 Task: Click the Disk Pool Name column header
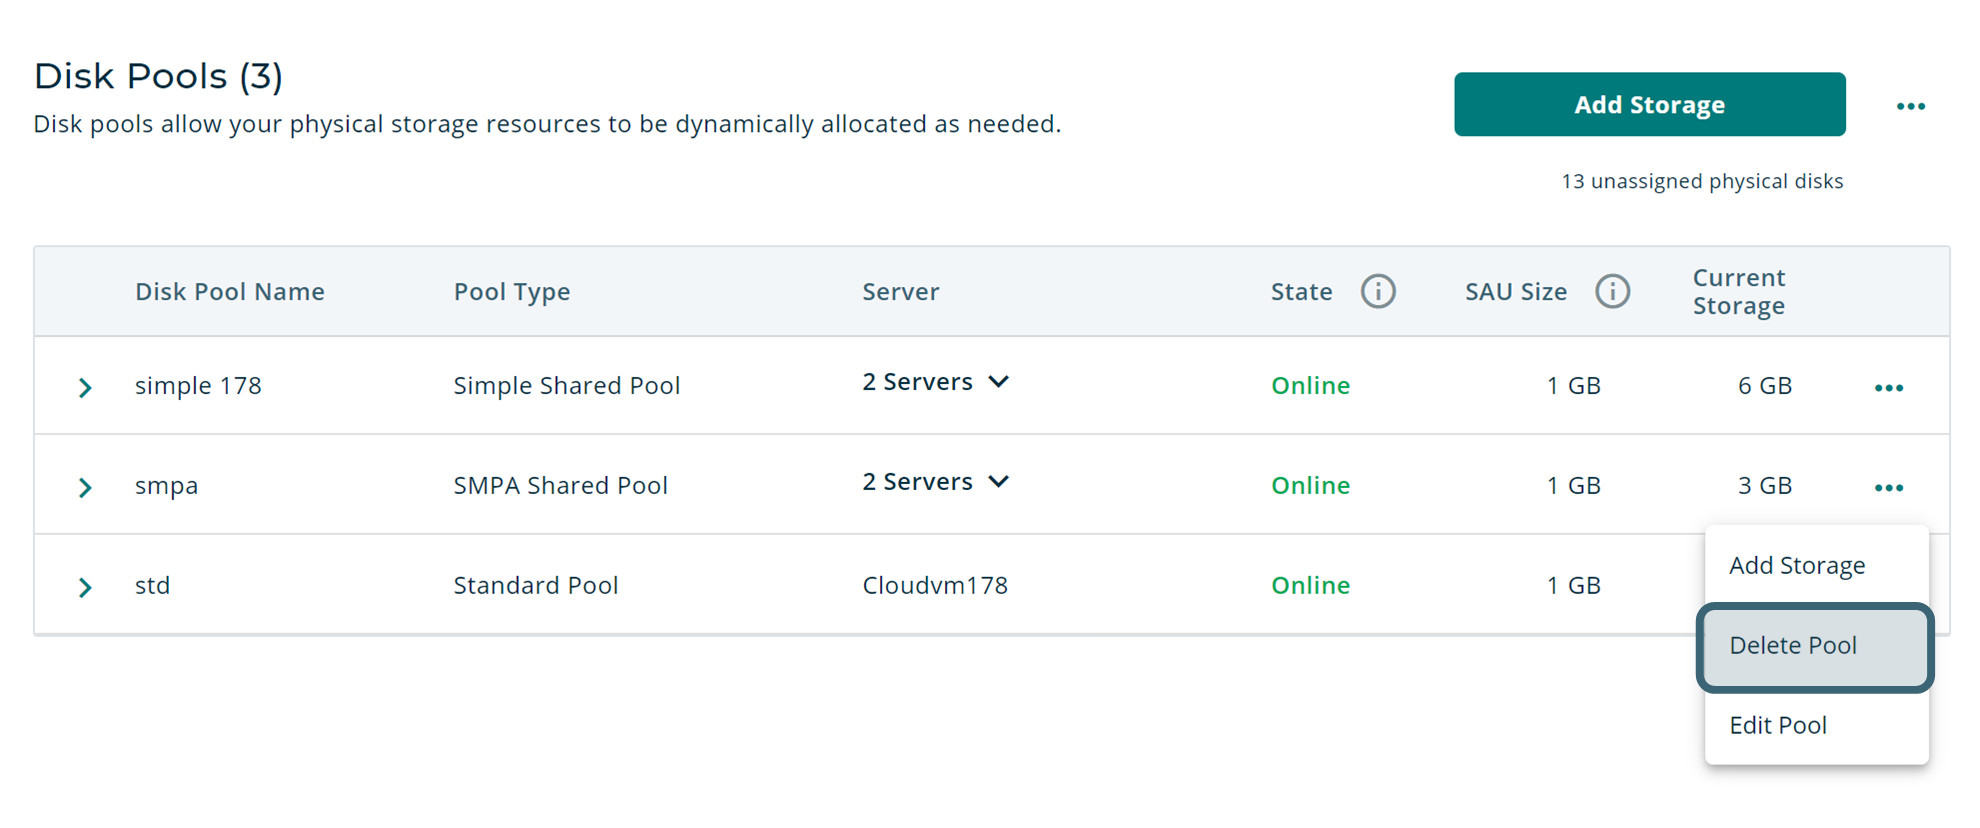230,291
